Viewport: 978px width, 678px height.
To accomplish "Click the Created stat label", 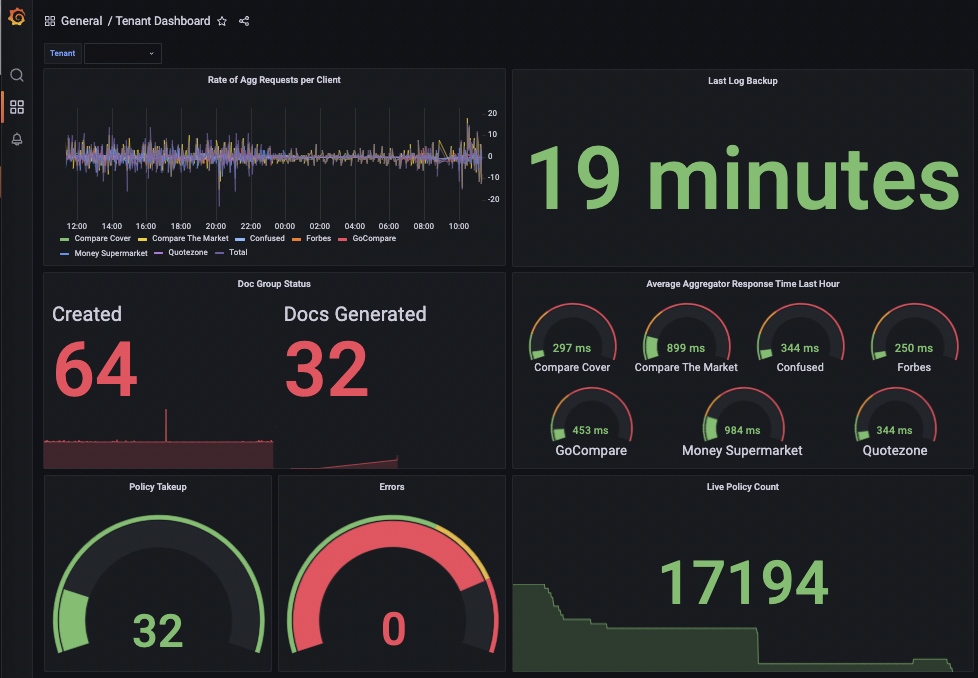I will point(87,314).
